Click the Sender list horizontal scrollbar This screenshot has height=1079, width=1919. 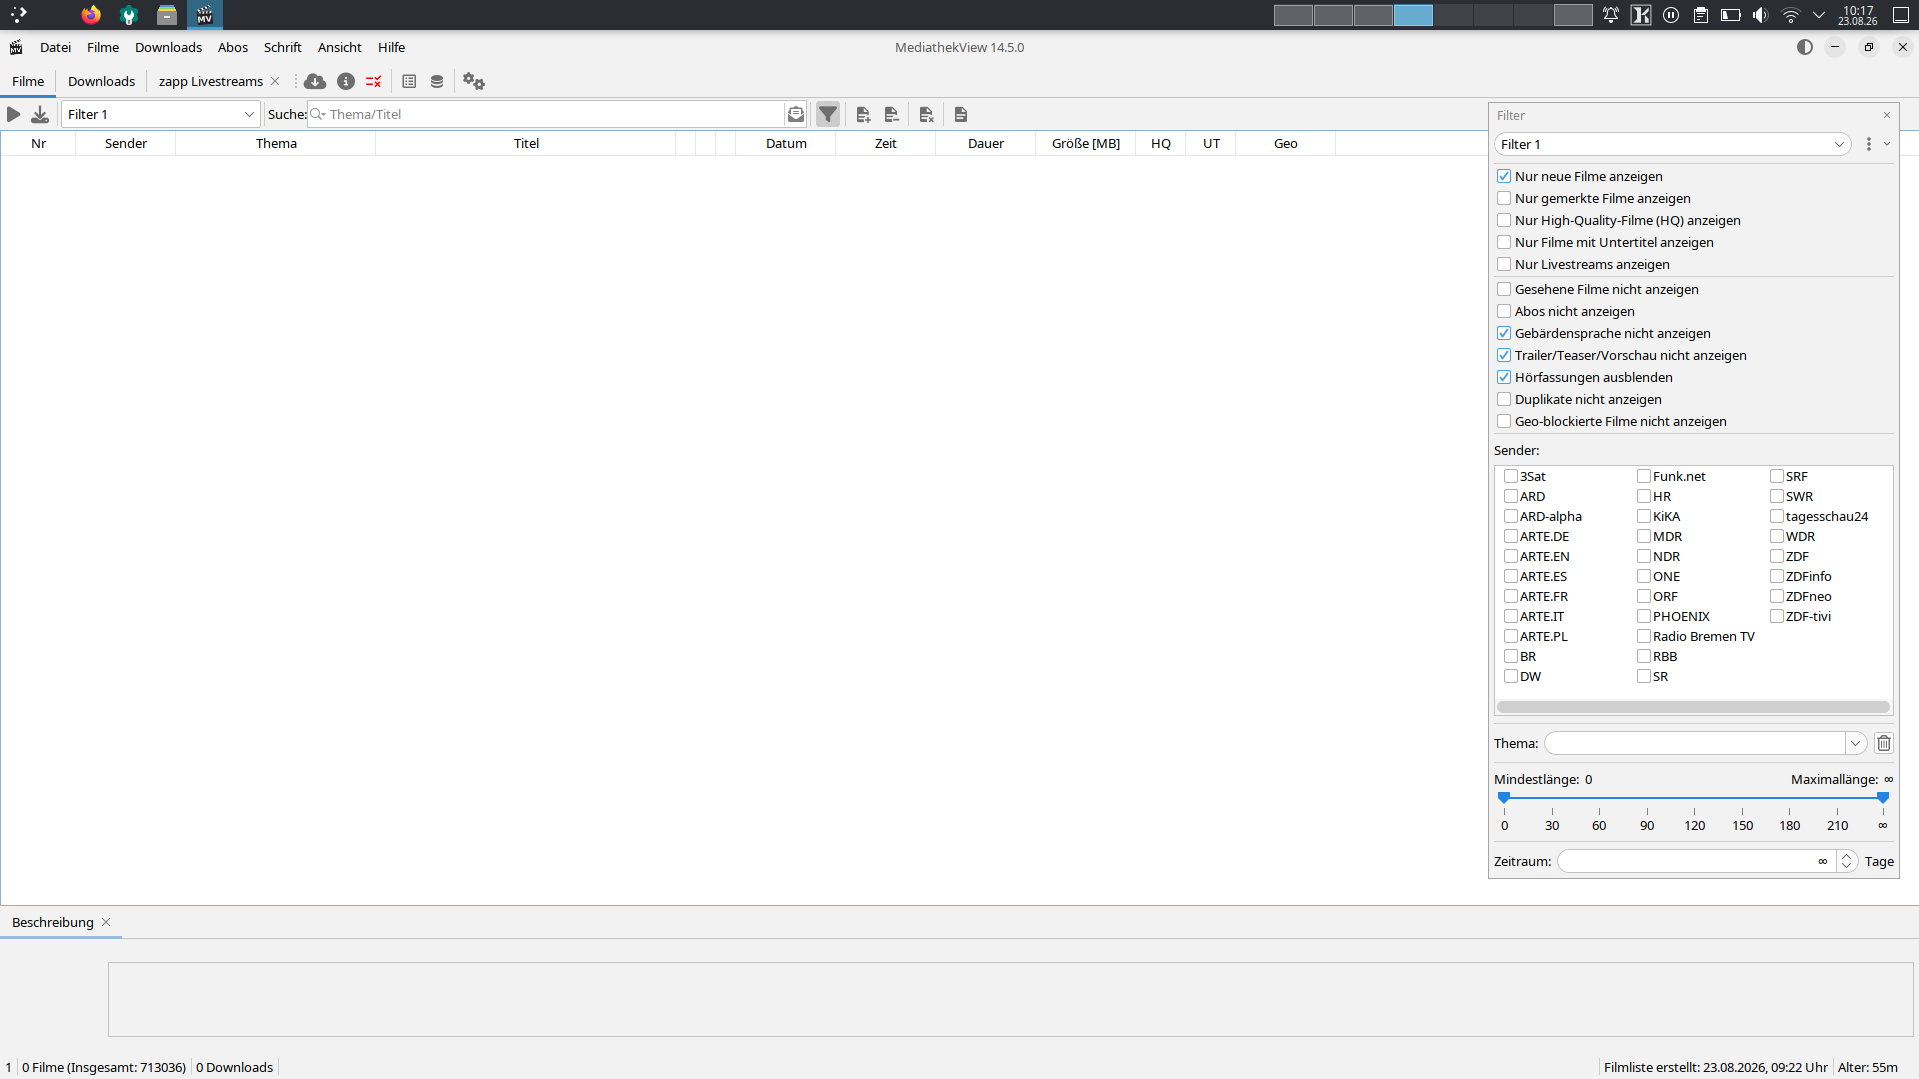click(1693, 707)
